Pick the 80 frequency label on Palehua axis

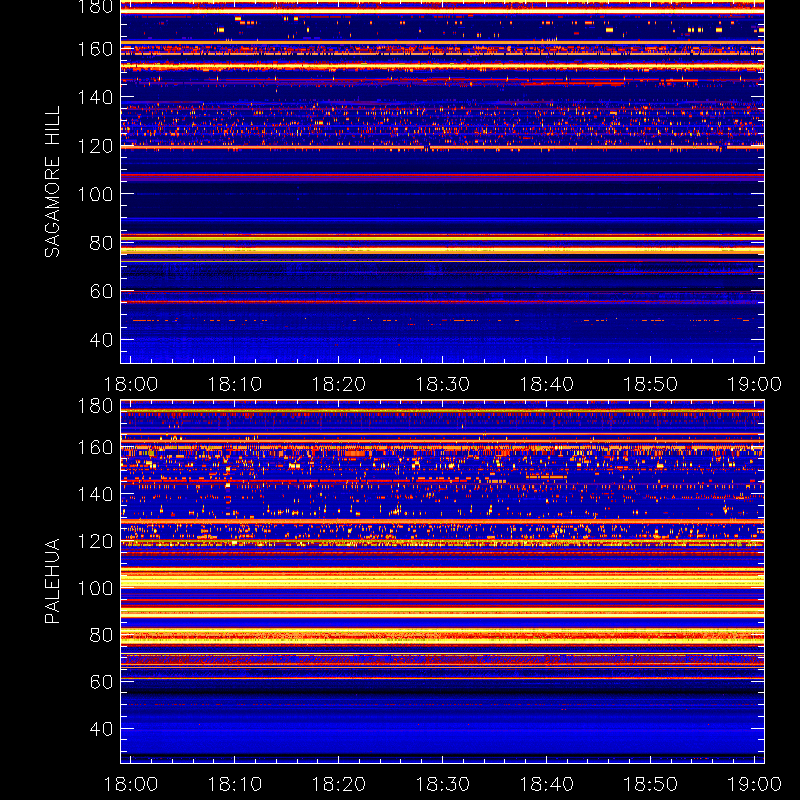[101, 635]
